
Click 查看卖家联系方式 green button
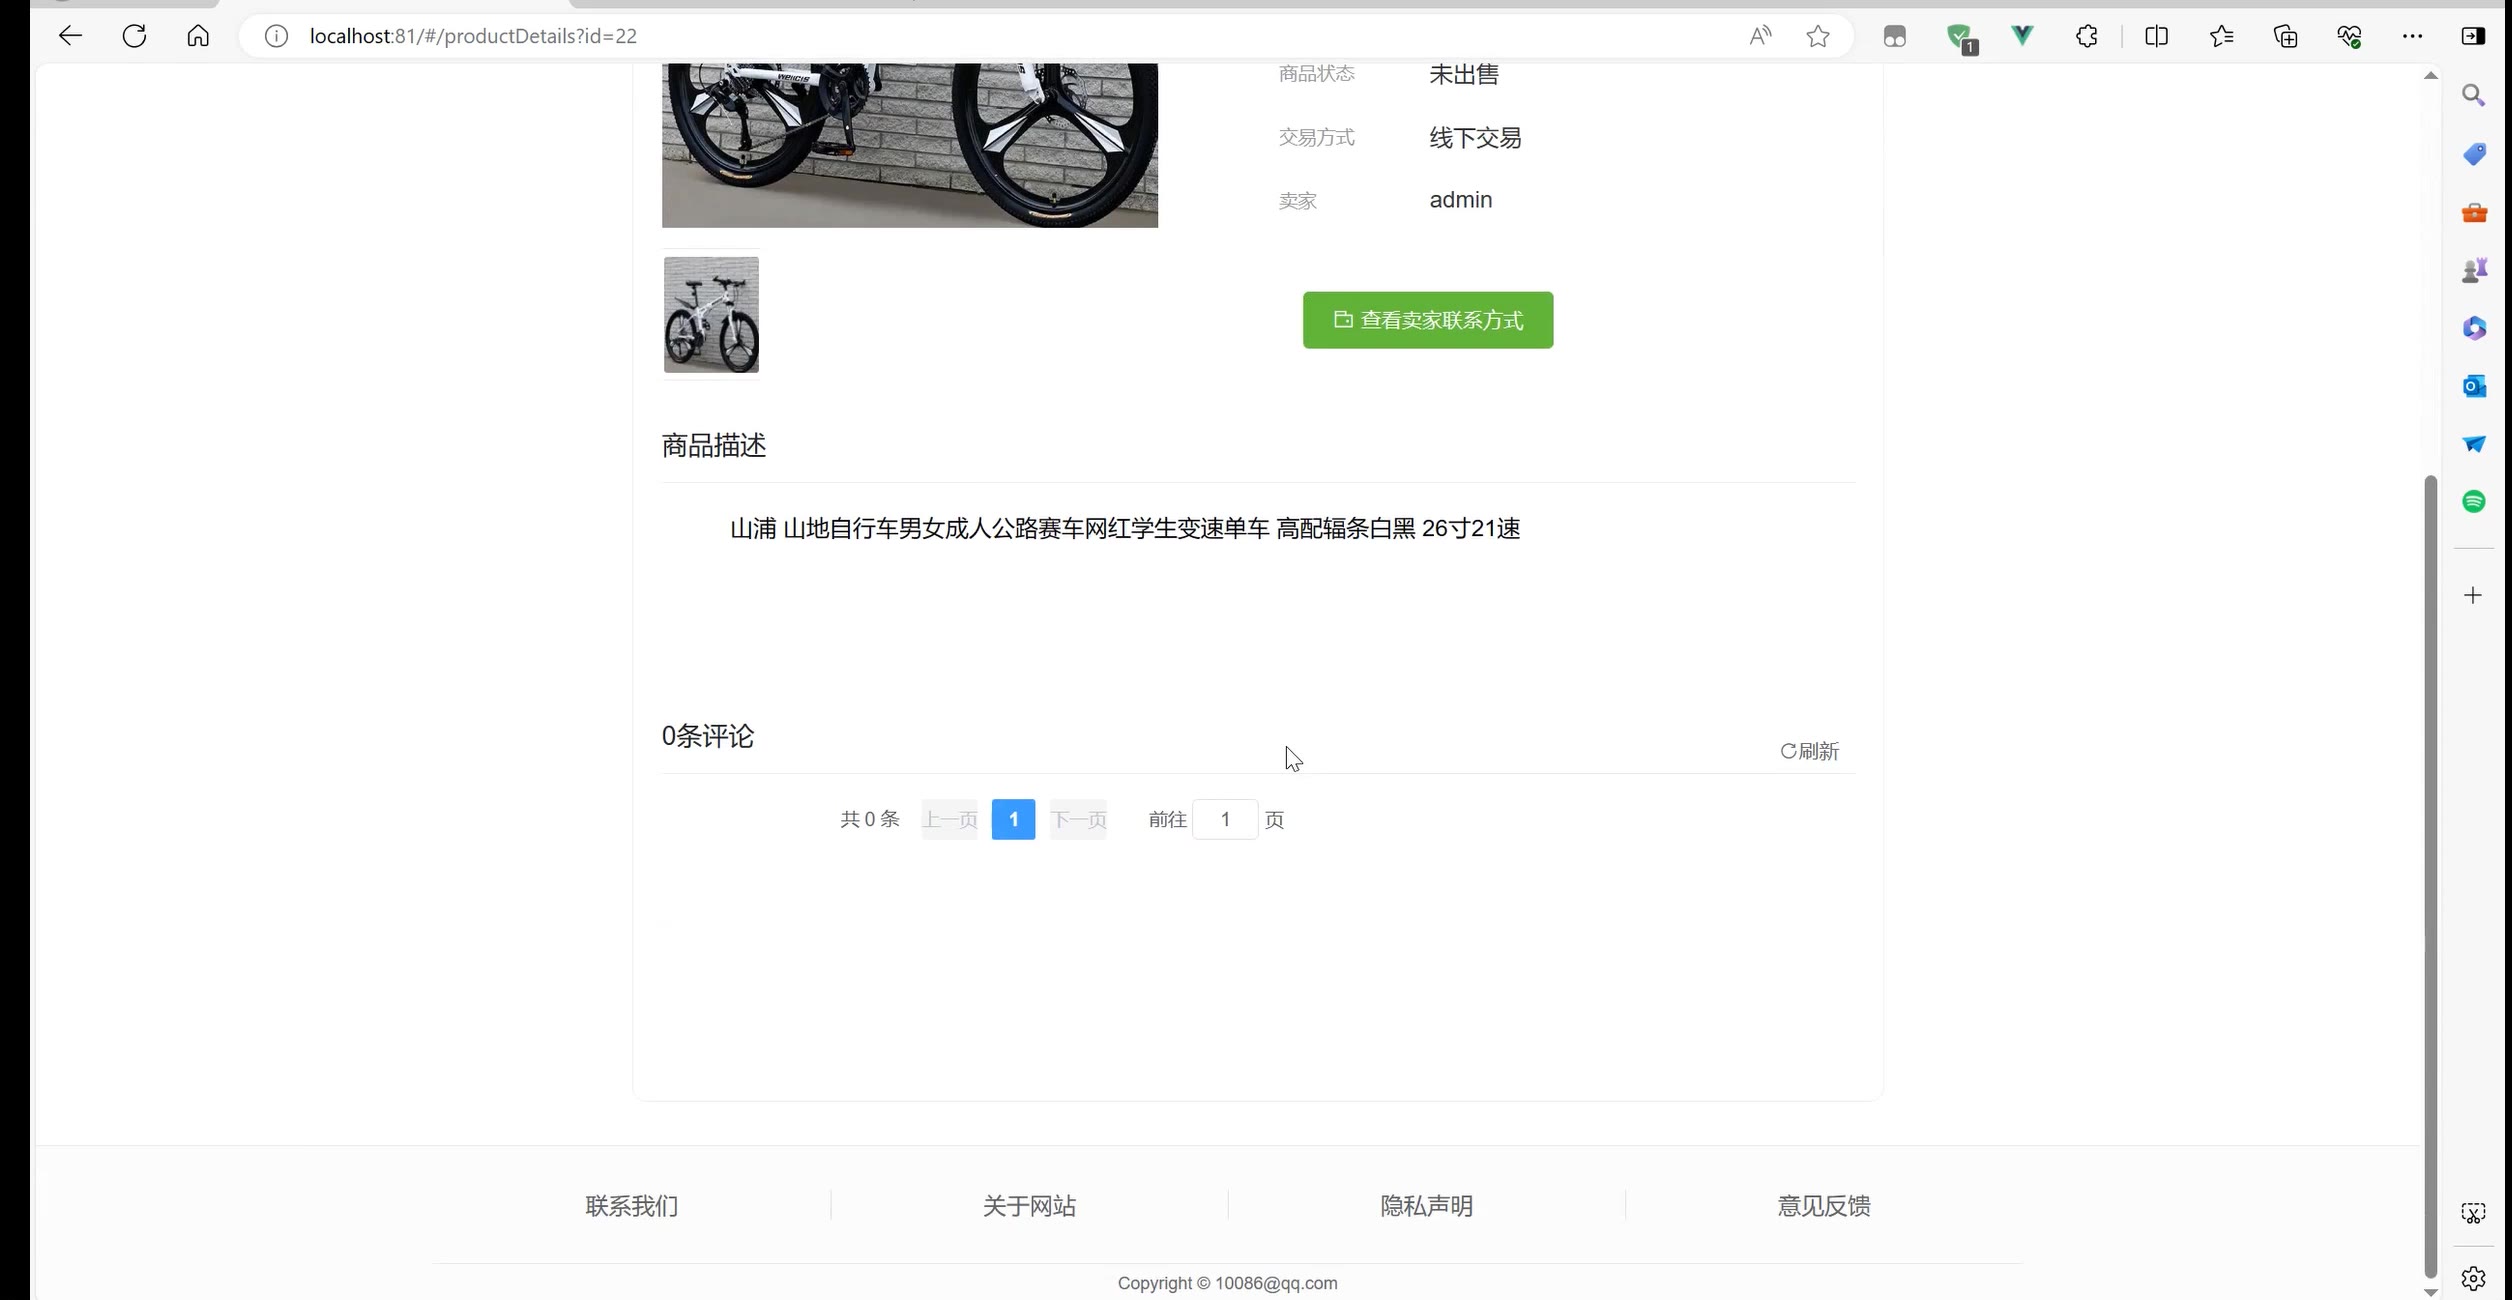(x=1427, y=320)
